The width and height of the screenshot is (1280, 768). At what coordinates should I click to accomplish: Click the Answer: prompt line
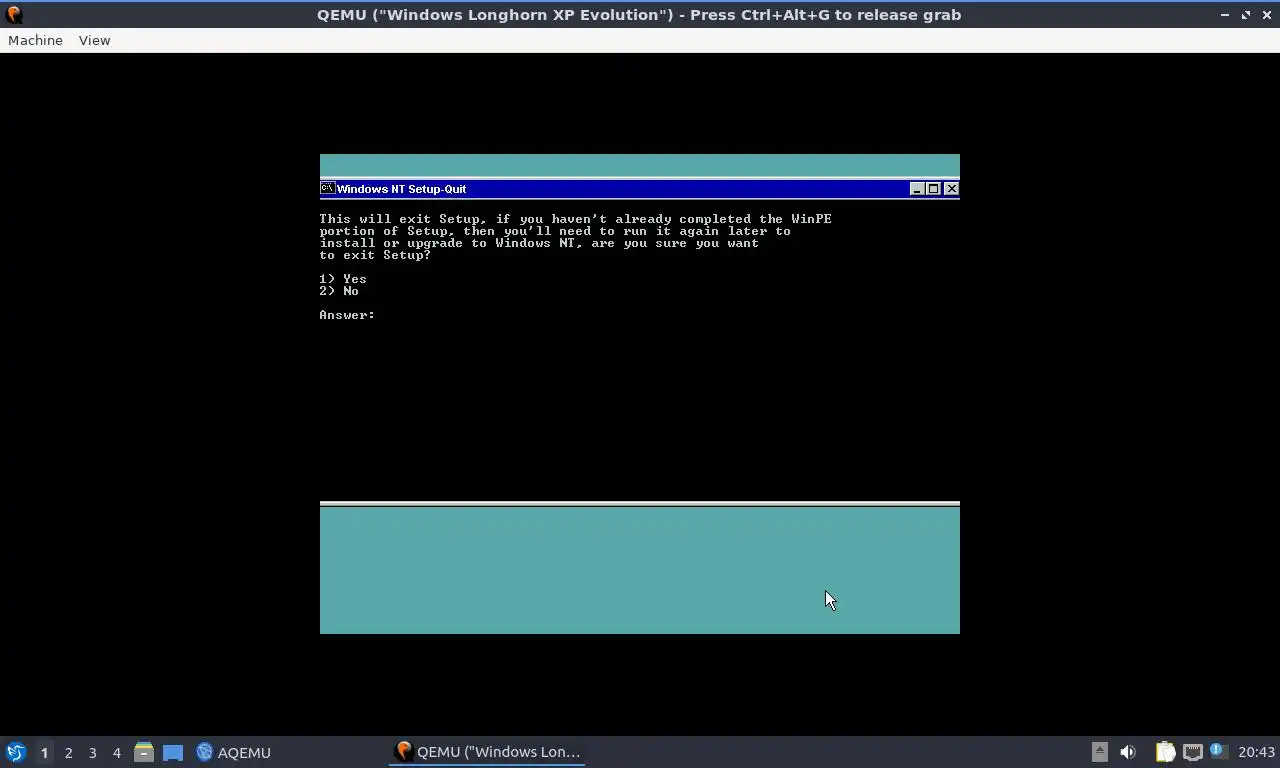(x=347, y=315)
